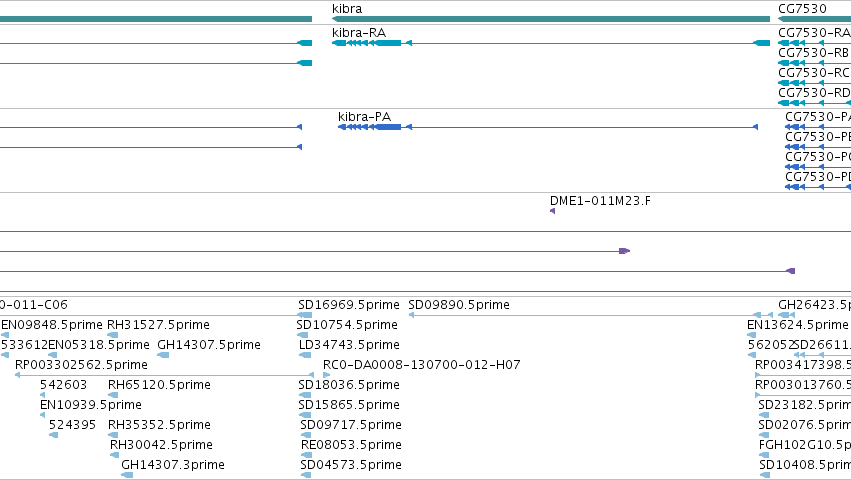Image resolution: width=851 pixels, height=480 pixels.
Task: Click the kibra gene label
Action: click(x=347, y=9)
